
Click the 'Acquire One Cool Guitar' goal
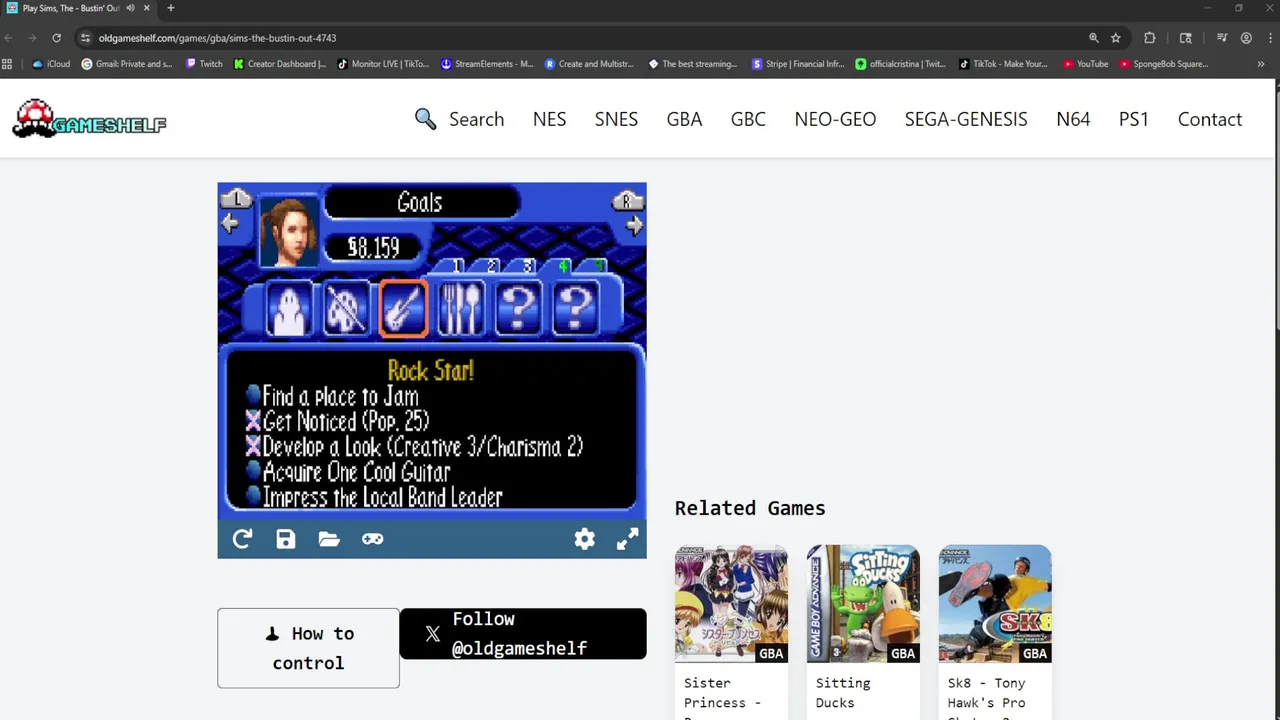click(x=348, y=472)
